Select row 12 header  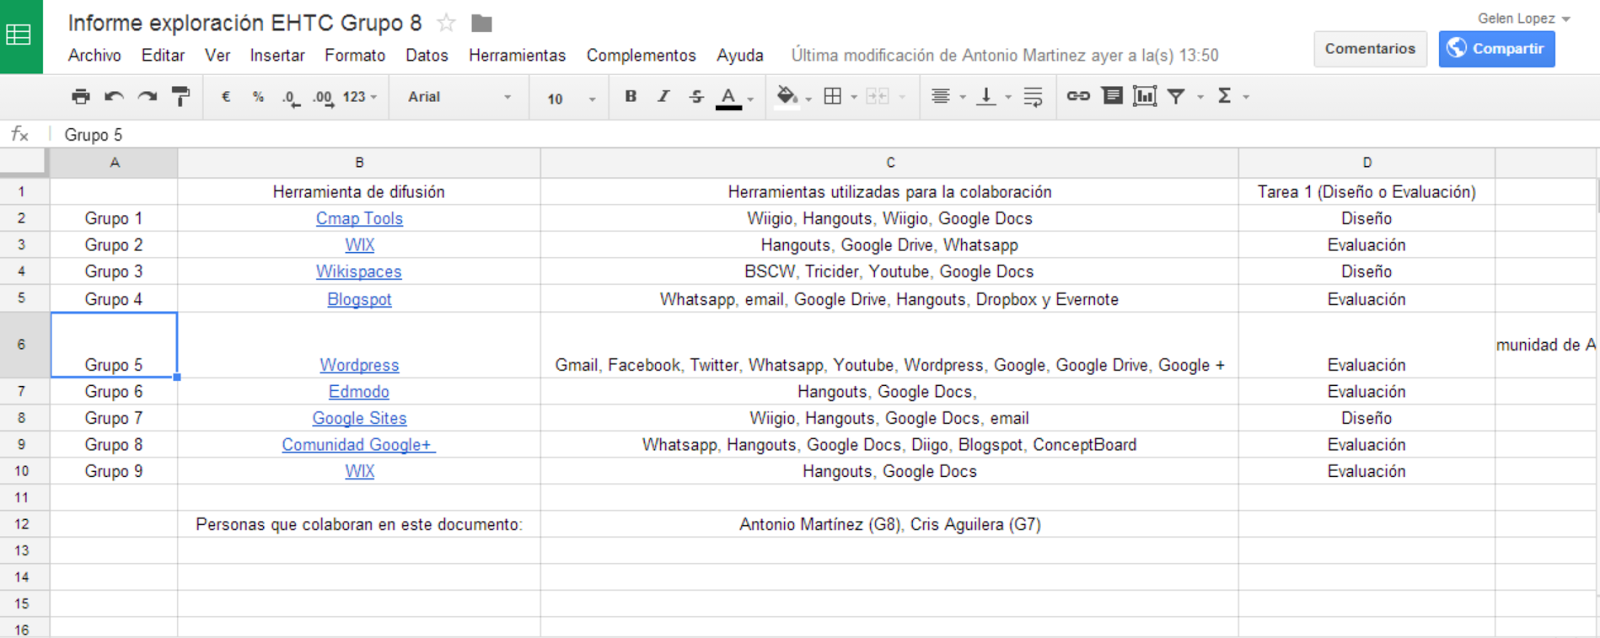(22, 524)
